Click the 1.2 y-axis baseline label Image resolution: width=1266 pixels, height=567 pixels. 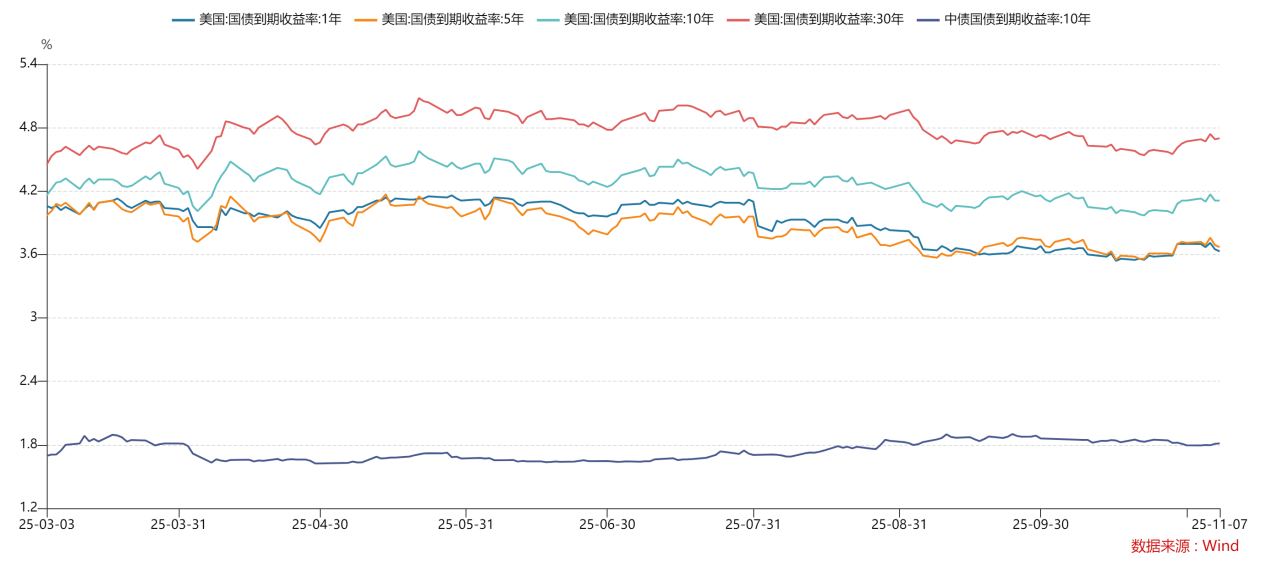point(27,508)
